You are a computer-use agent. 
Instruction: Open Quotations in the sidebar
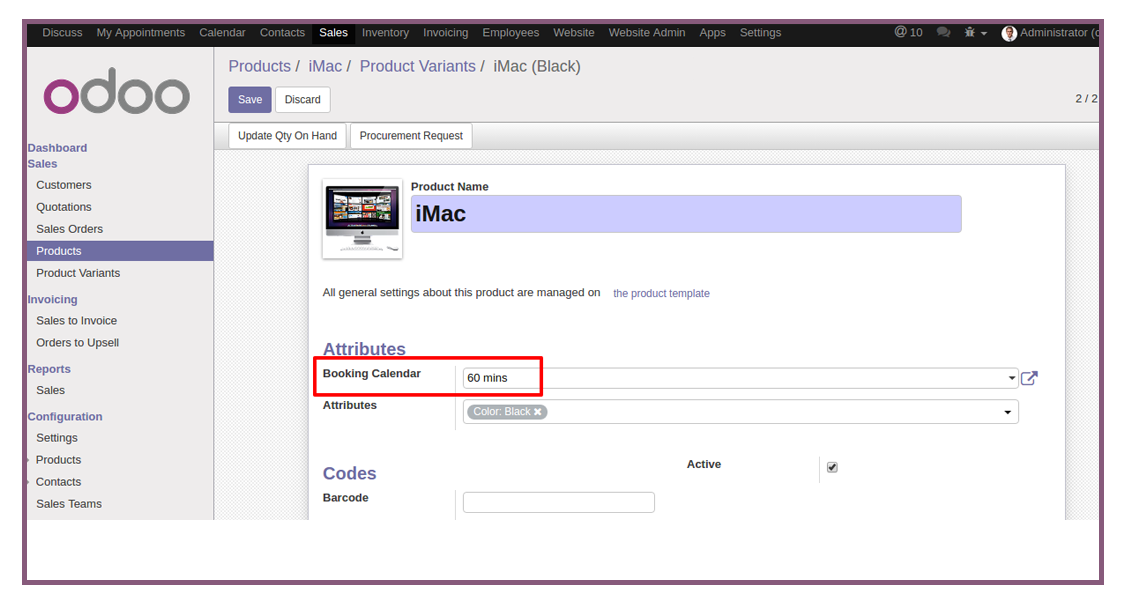coord(64,207)
